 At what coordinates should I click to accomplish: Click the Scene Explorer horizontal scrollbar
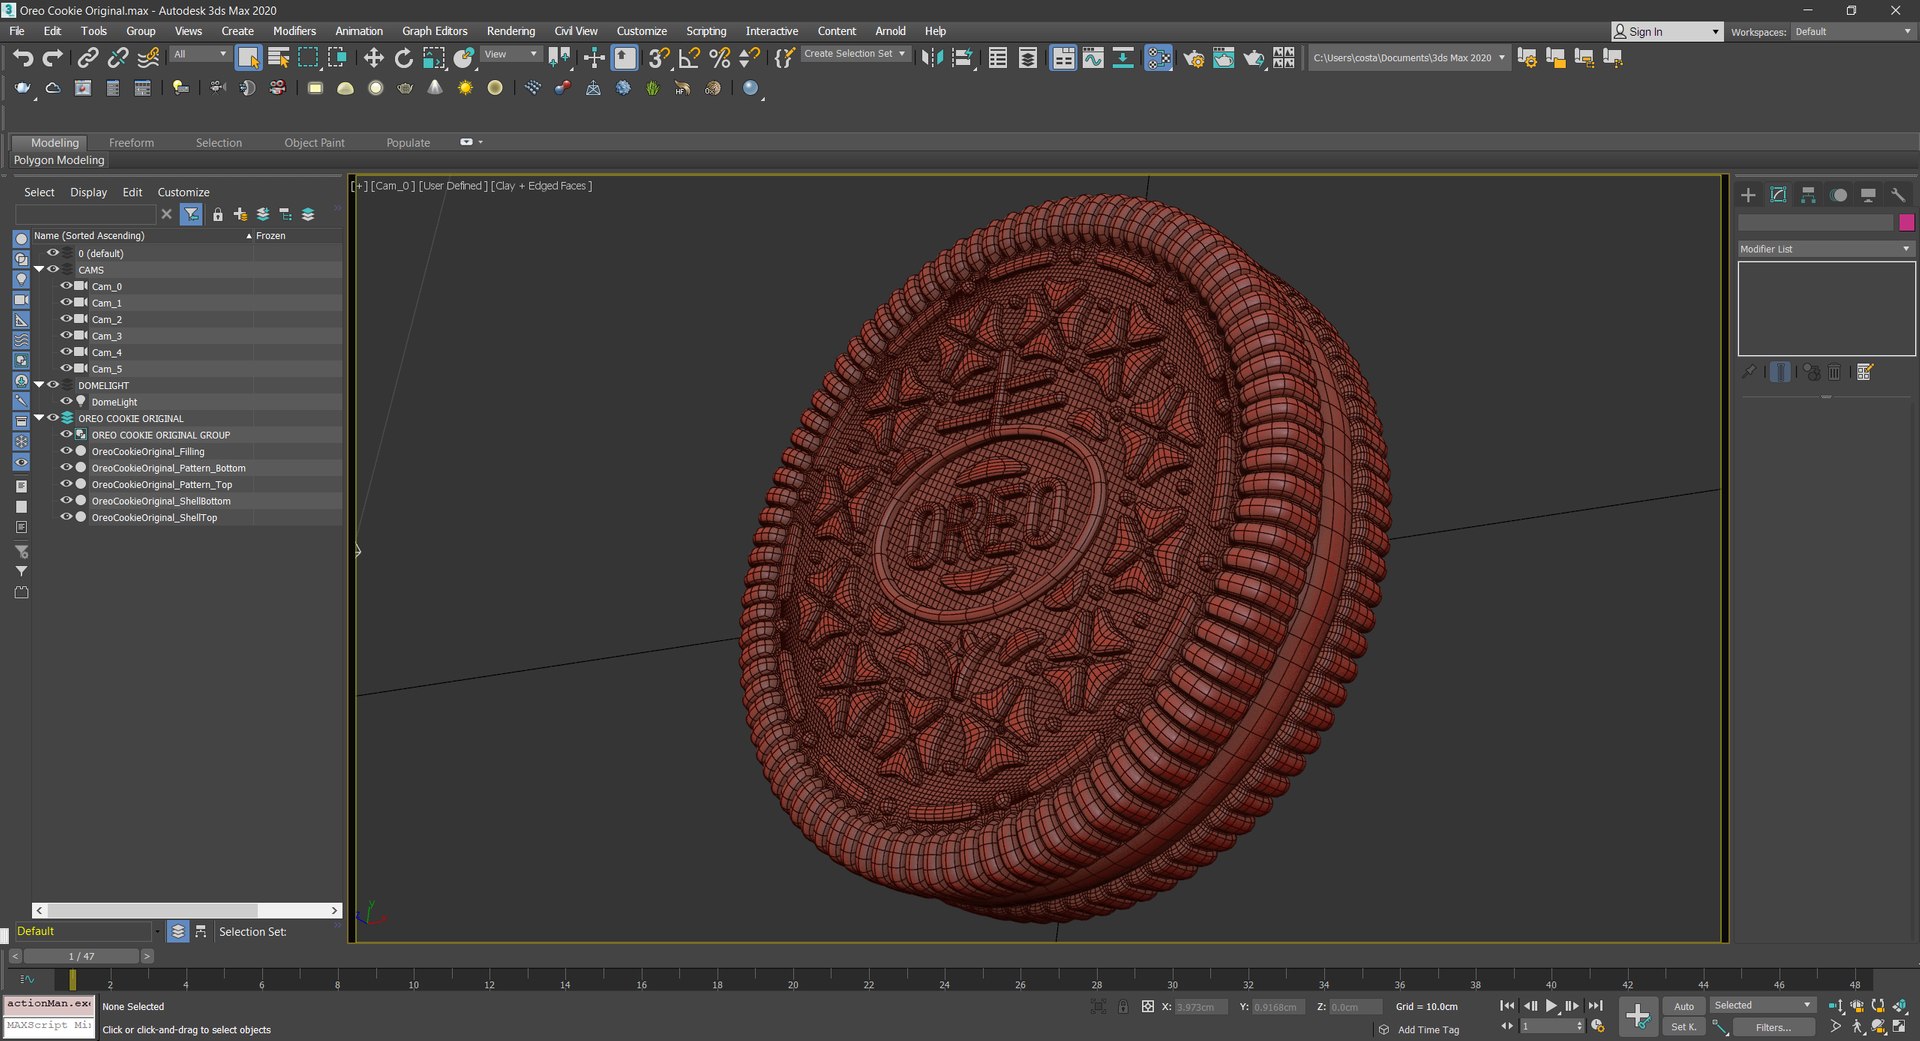pyautogui.click(x=152, y=910)
